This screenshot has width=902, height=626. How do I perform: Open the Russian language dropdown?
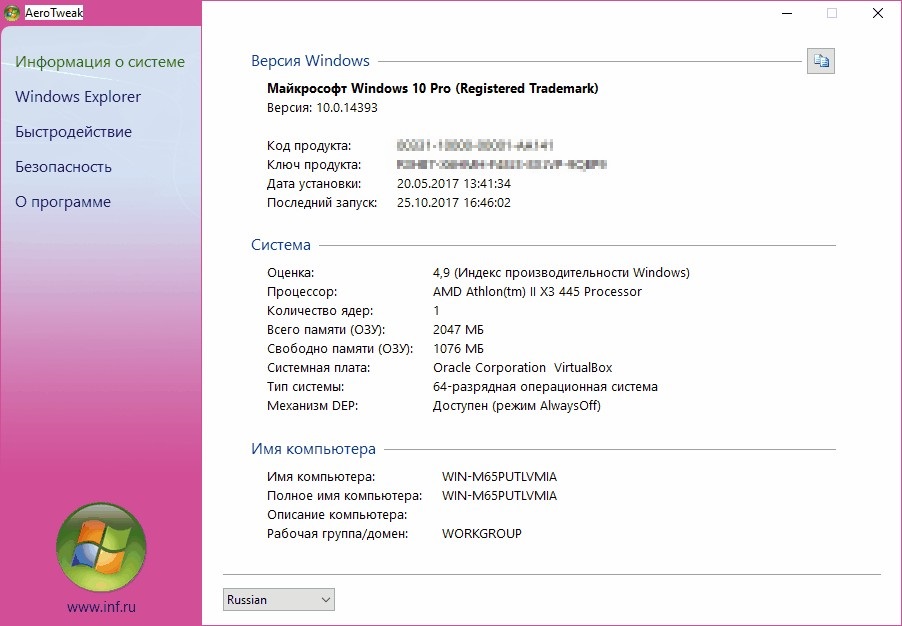(278, 600)
